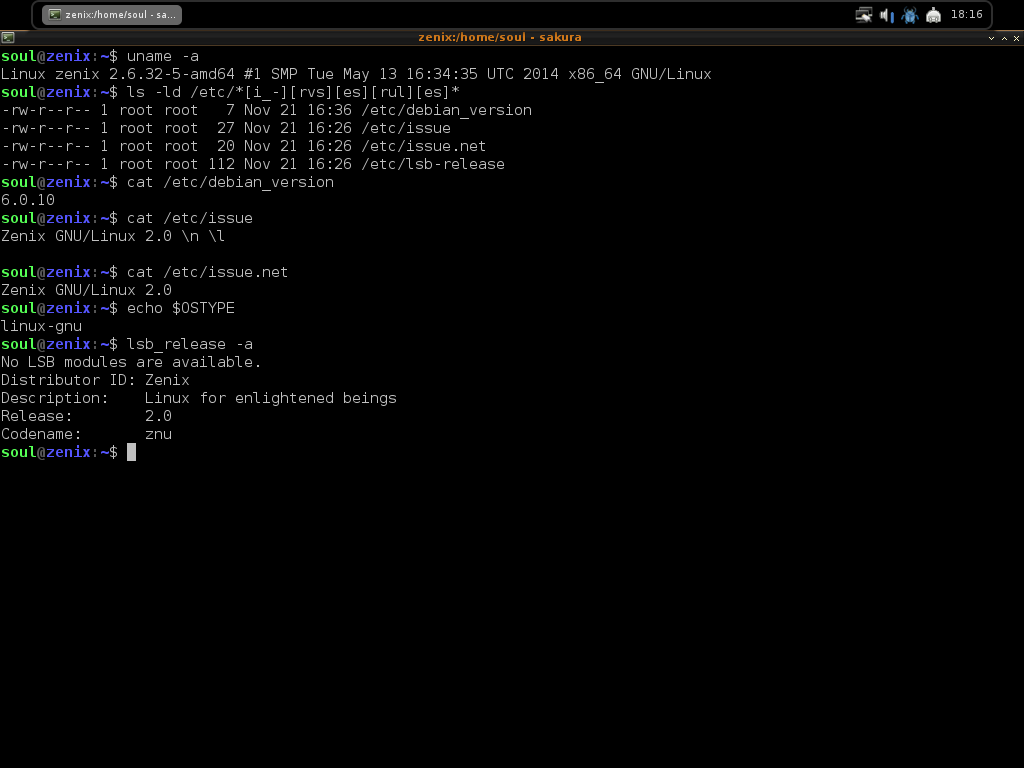1024x768 pixels.
Task: Minimize the sakura terminal window
Action: pos(991,38)
